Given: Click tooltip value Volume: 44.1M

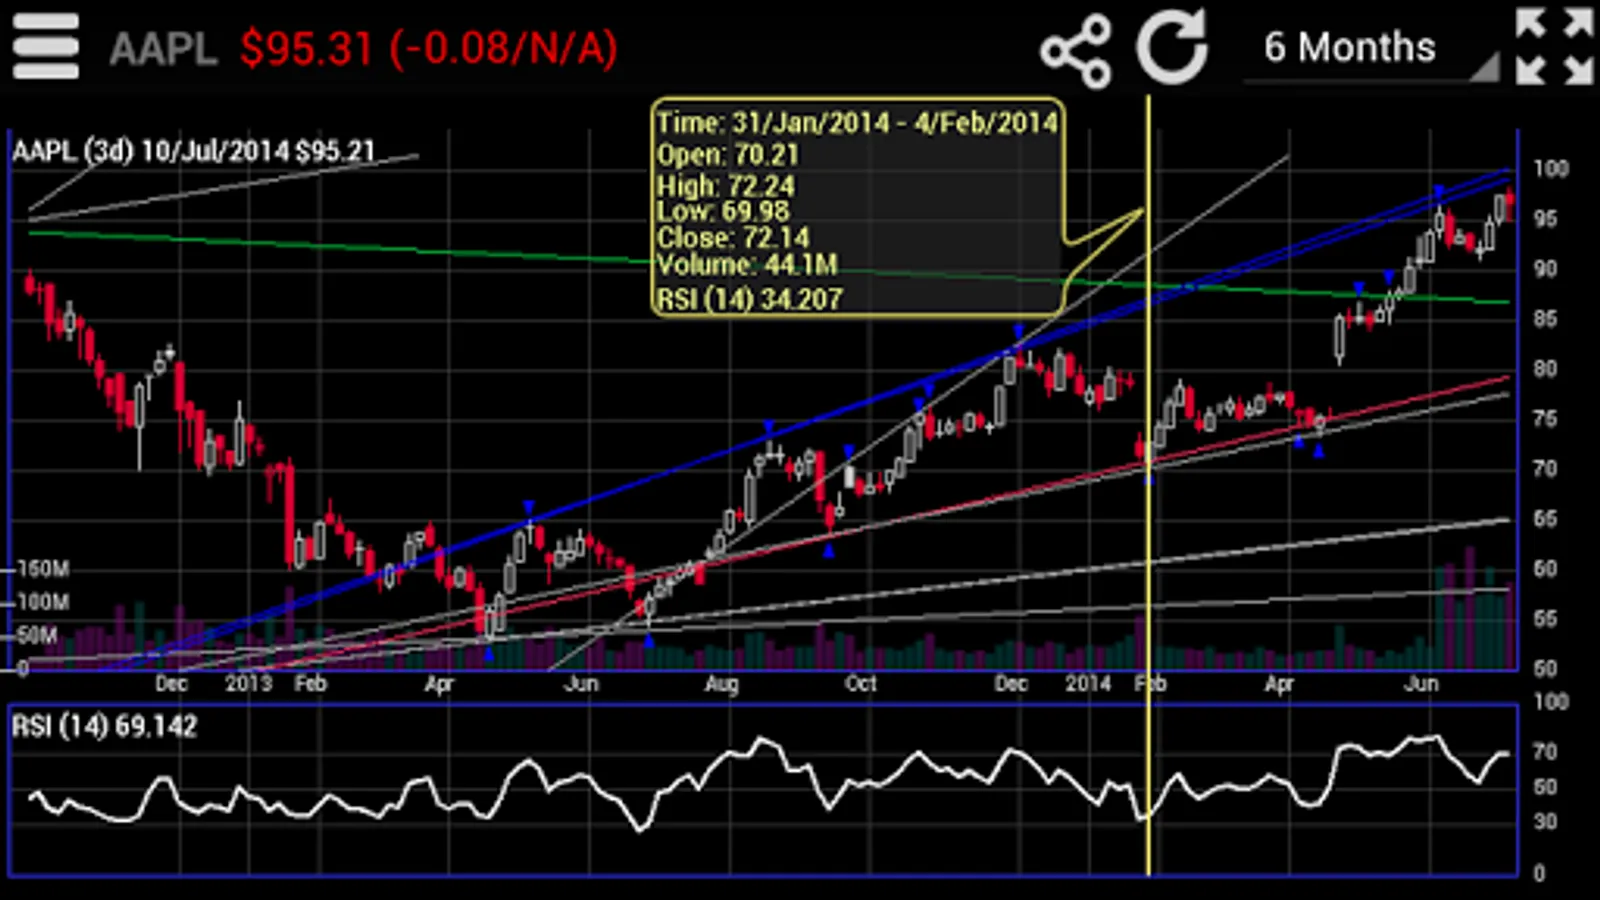Looking at the screenshot, I should point(747,265).
